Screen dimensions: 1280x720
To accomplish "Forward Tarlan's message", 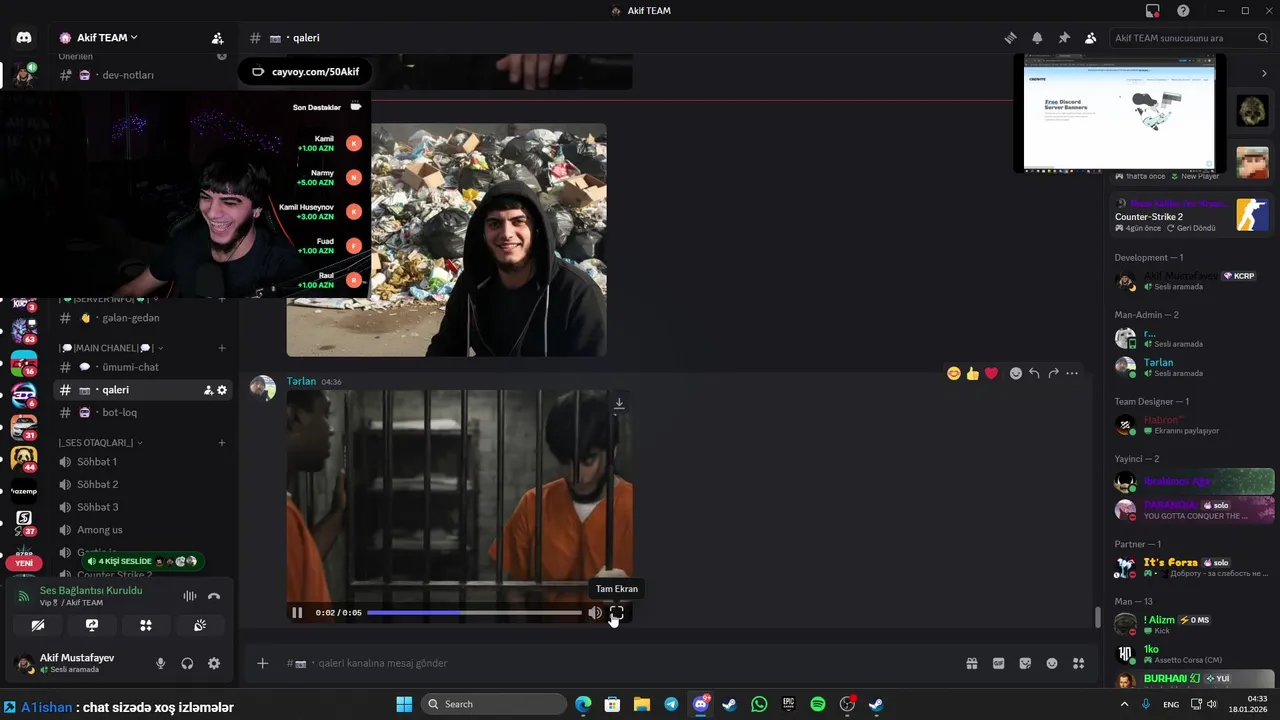I will coord(1053,373).
